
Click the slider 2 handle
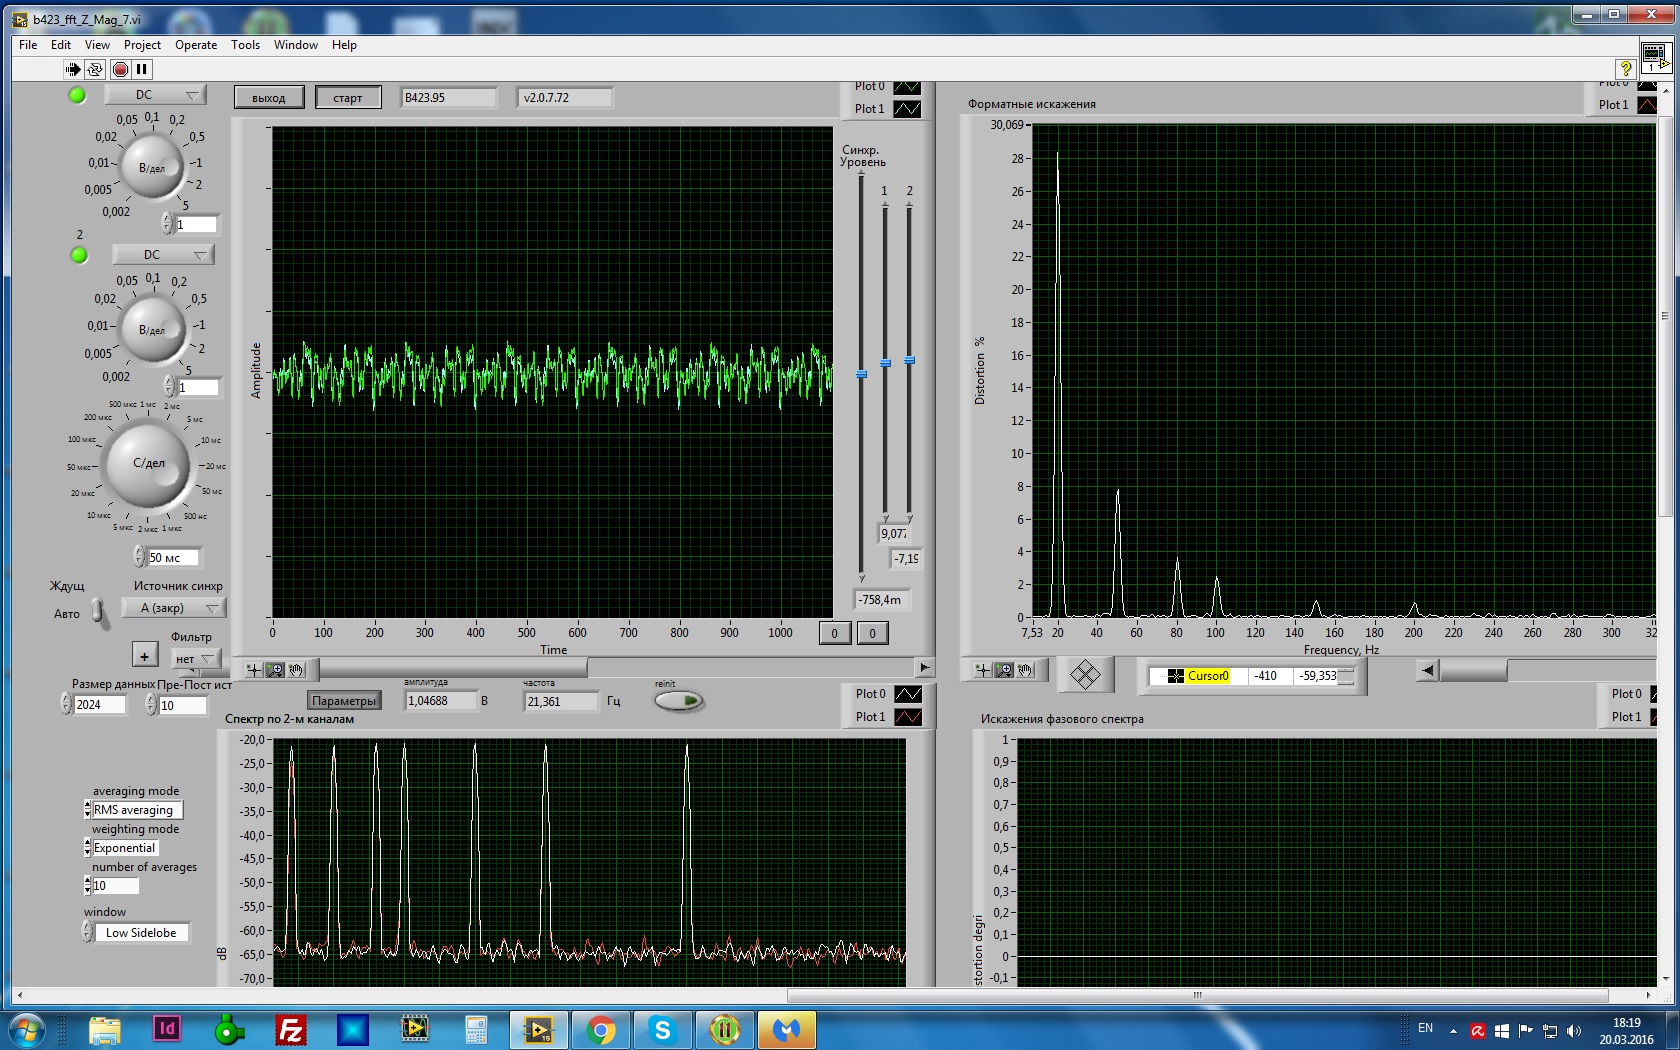[909, 360]
